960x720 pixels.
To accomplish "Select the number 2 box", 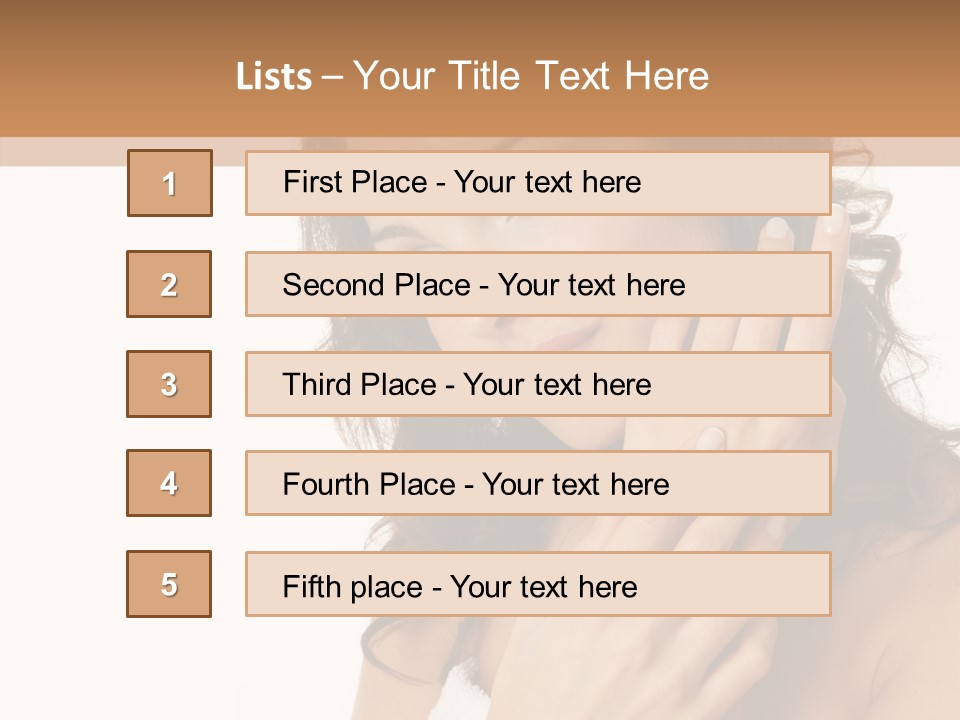I will [x=169, y=284].
